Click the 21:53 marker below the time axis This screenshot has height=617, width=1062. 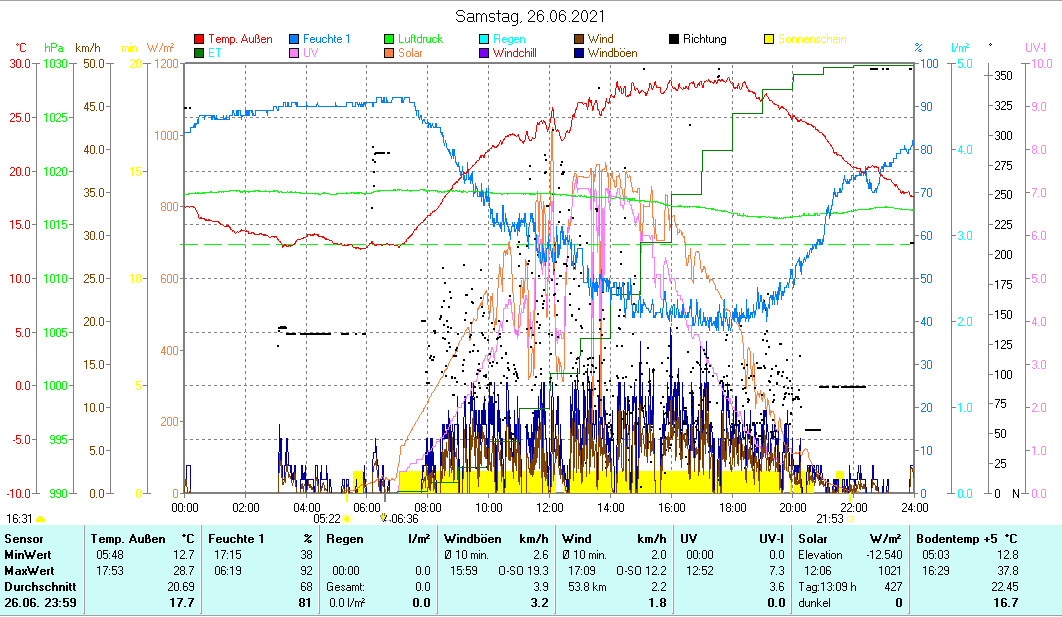[x=830, y=519]
